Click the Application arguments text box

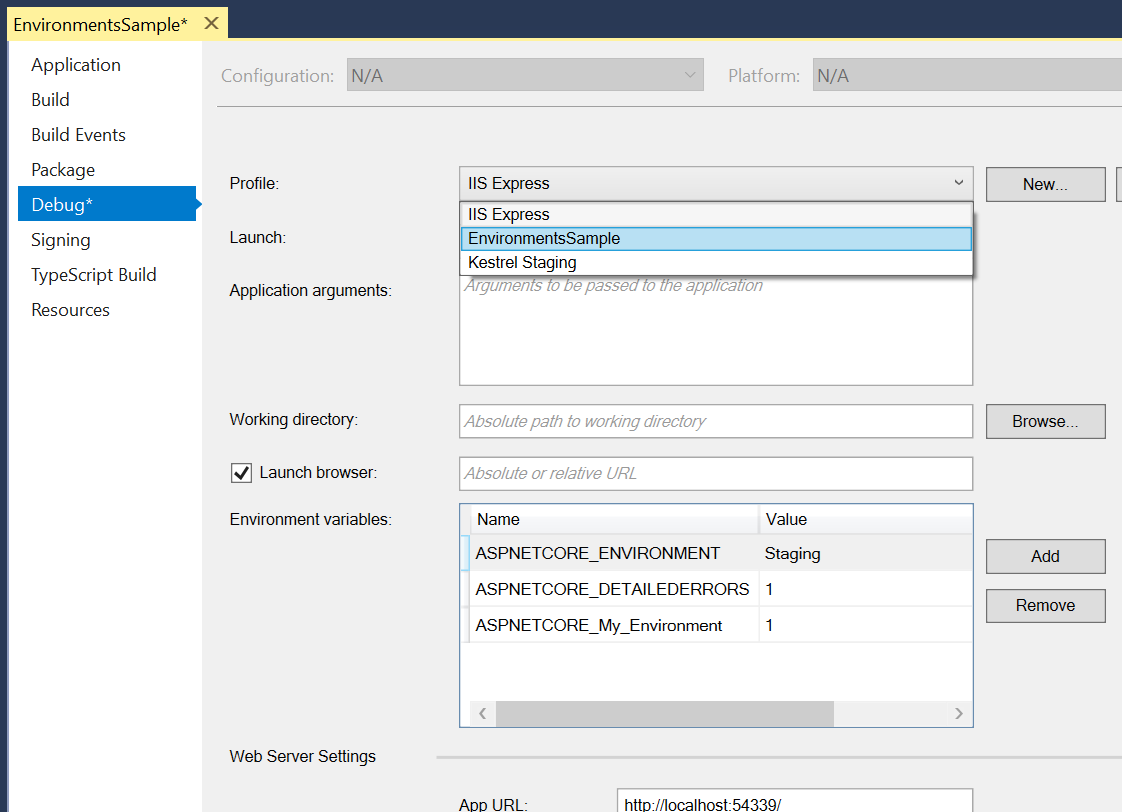click(716, 331)
